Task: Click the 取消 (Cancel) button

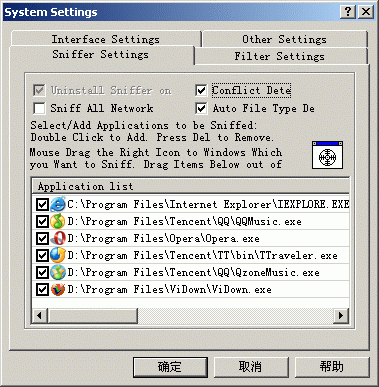Action: [x=251, y=367]
